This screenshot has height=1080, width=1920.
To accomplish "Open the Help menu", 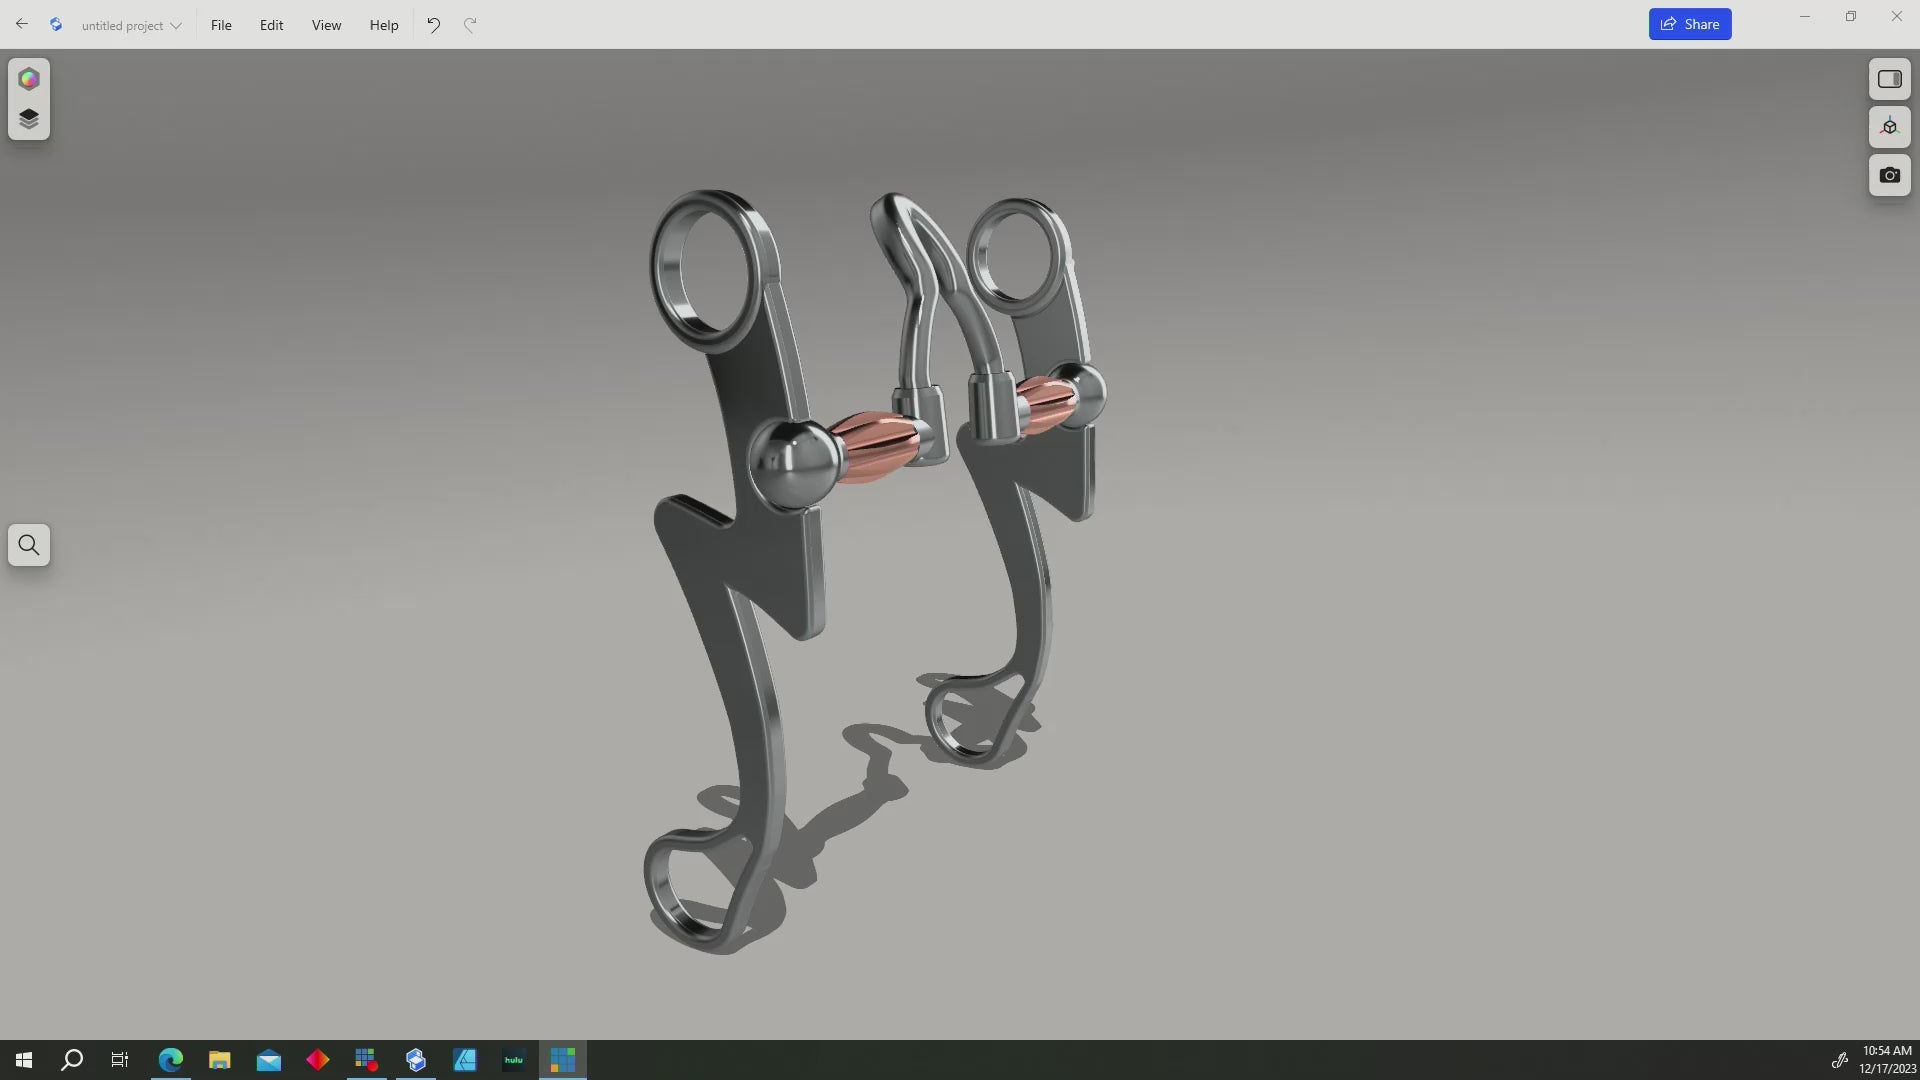I will coord(383,25).
